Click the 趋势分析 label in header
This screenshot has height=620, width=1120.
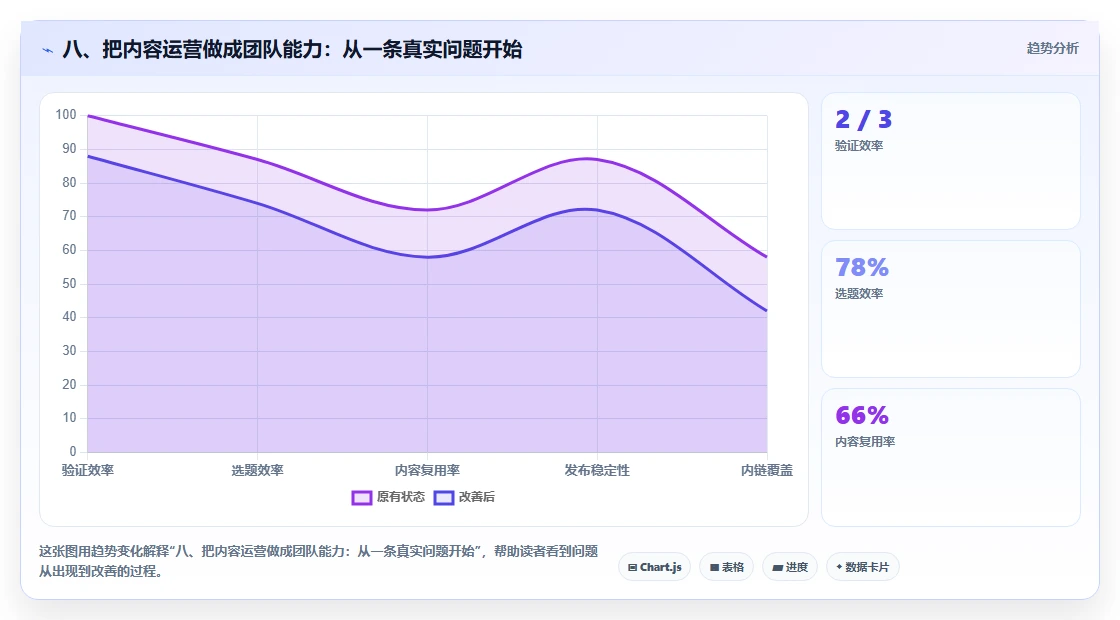(x=1053, y=49)
